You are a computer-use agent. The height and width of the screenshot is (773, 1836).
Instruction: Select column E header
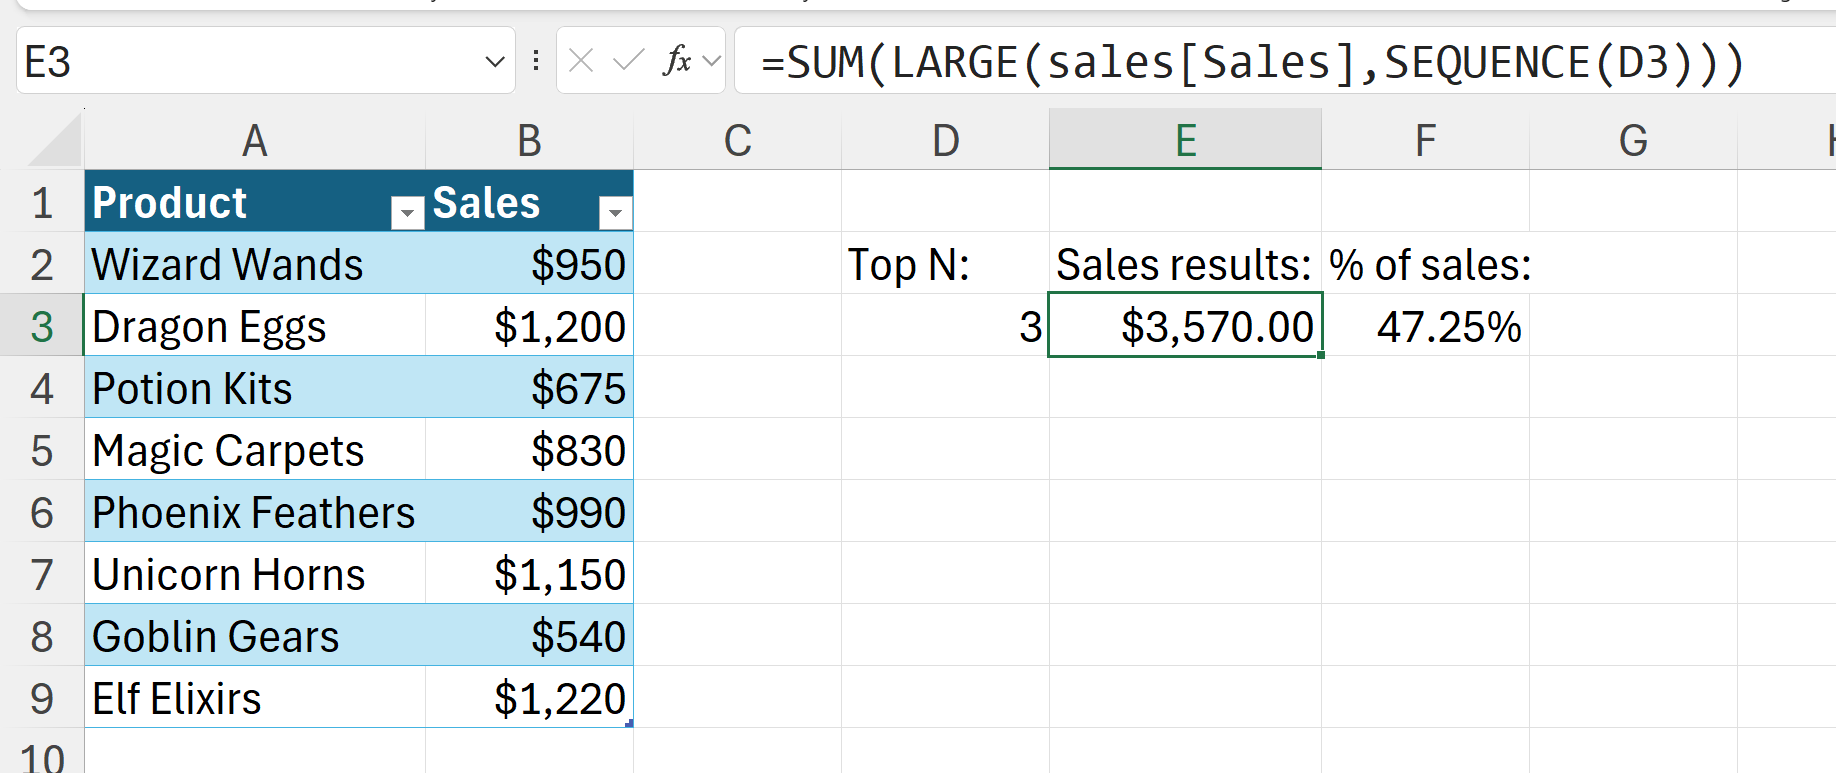[x=1185, y=140]
